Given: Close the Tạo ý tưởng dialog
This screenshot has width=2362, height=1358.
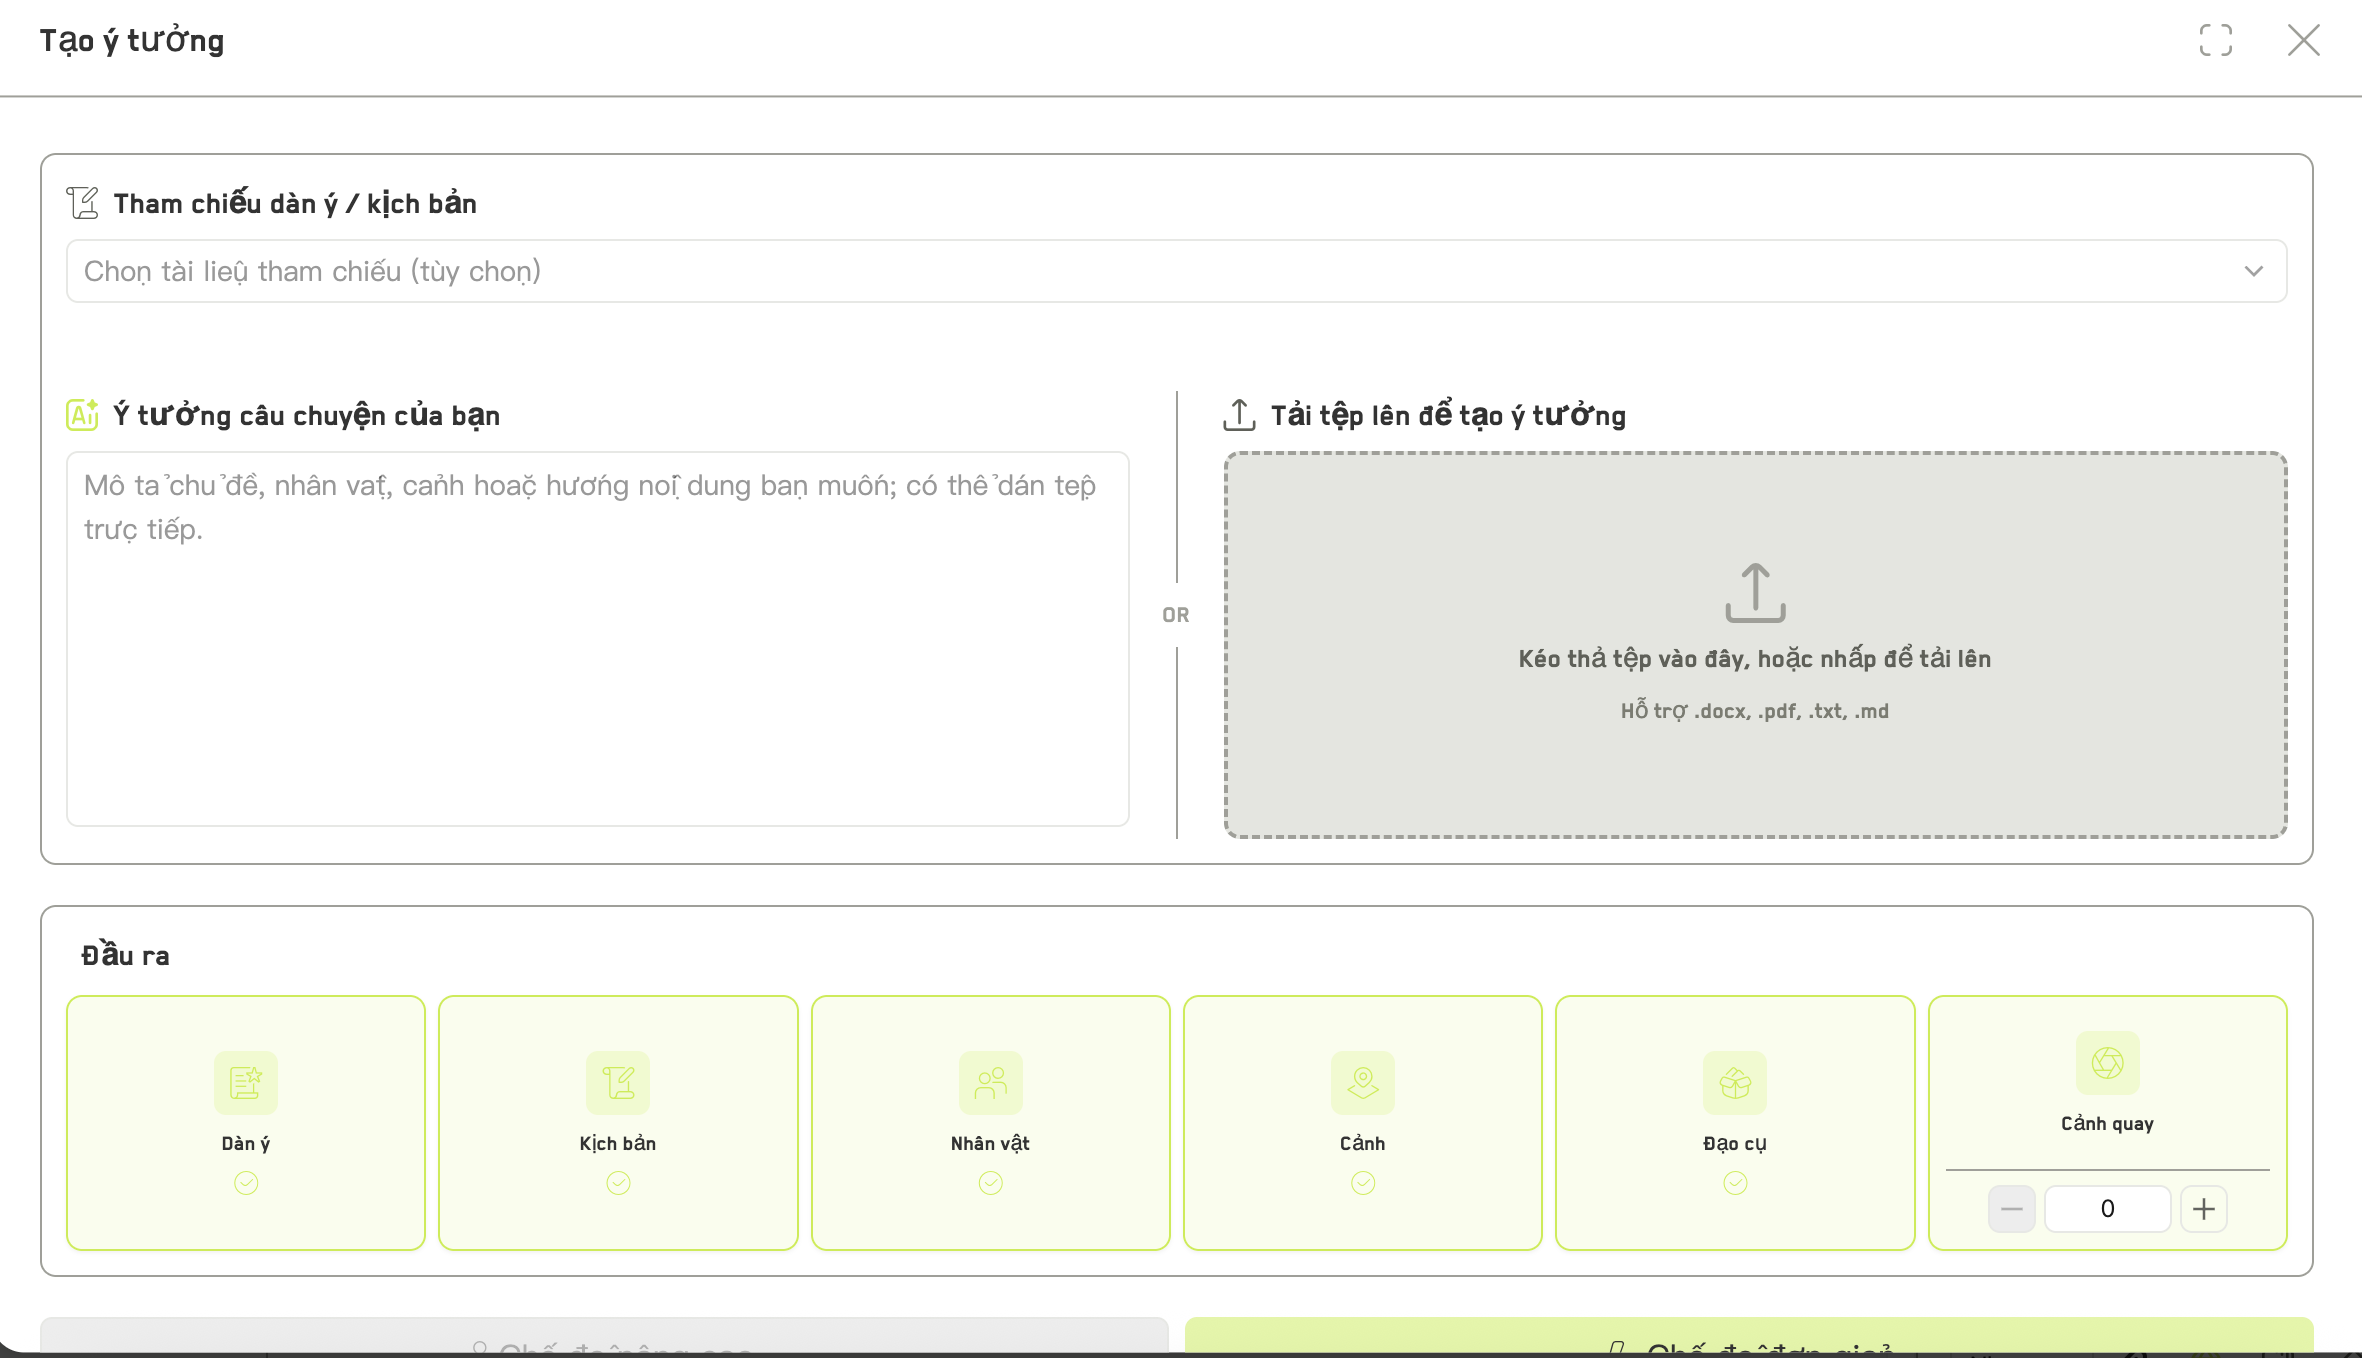Looking at the screenshot, I should (2304, 40).
